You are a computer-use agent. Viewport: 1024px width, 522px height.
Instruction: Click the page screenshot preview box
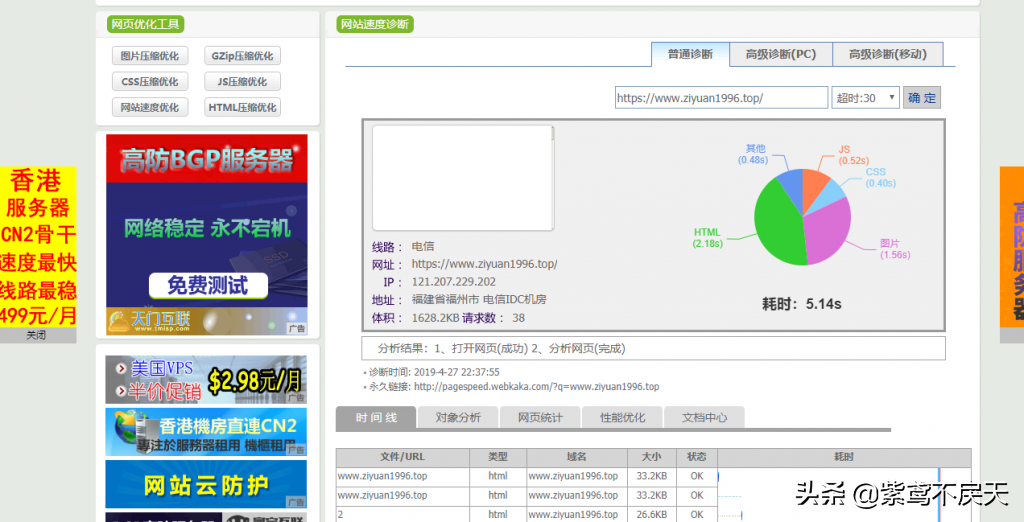(462, 178)
